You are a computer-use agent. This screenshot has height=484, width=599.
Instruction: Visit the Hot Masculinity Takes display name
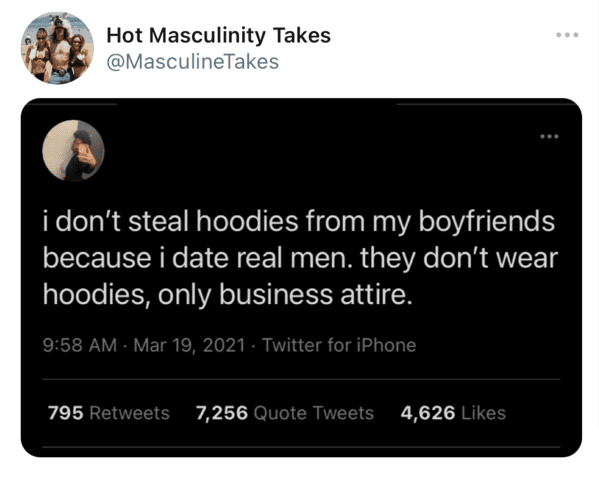(x=219, y=35)
